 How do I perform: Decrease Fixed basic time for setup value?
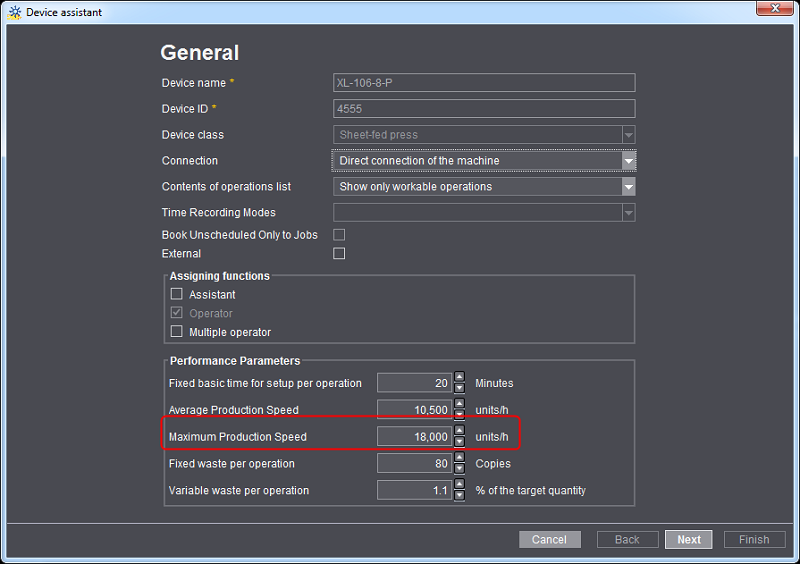460,388
